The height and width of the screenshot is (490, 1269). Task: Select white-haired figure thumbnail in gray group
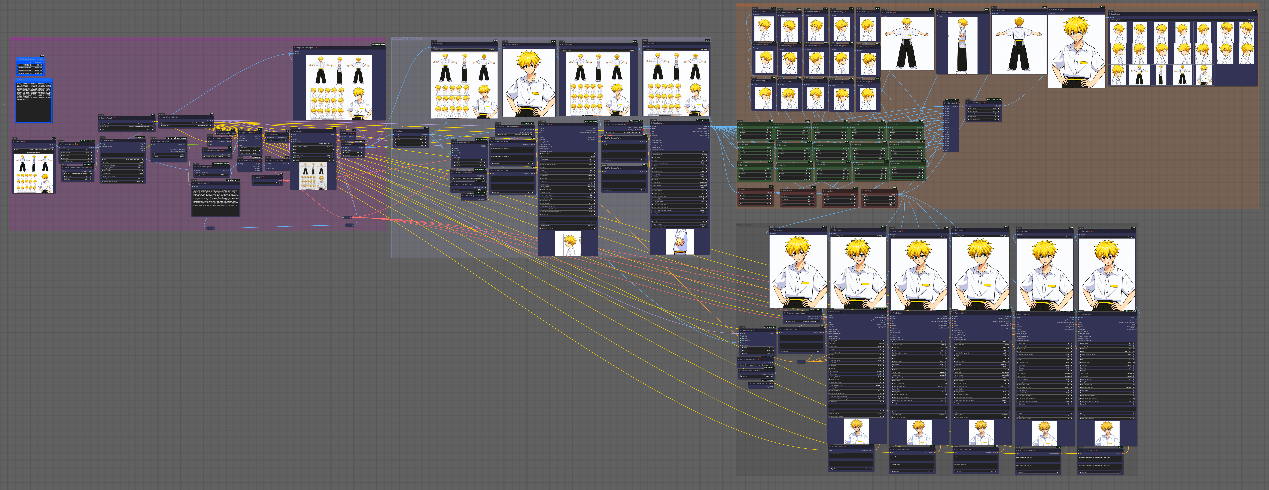pos(679,242)
